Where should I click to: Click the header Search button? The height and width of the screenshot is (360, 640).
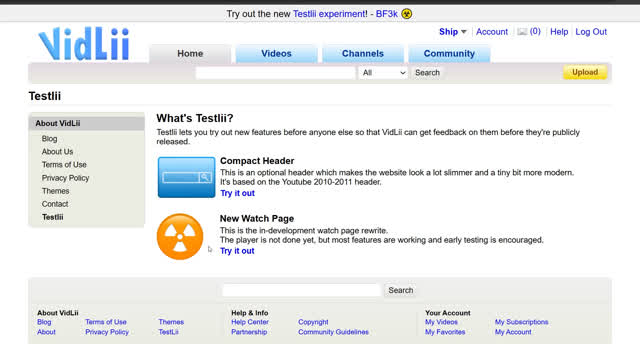pos(427,73)
